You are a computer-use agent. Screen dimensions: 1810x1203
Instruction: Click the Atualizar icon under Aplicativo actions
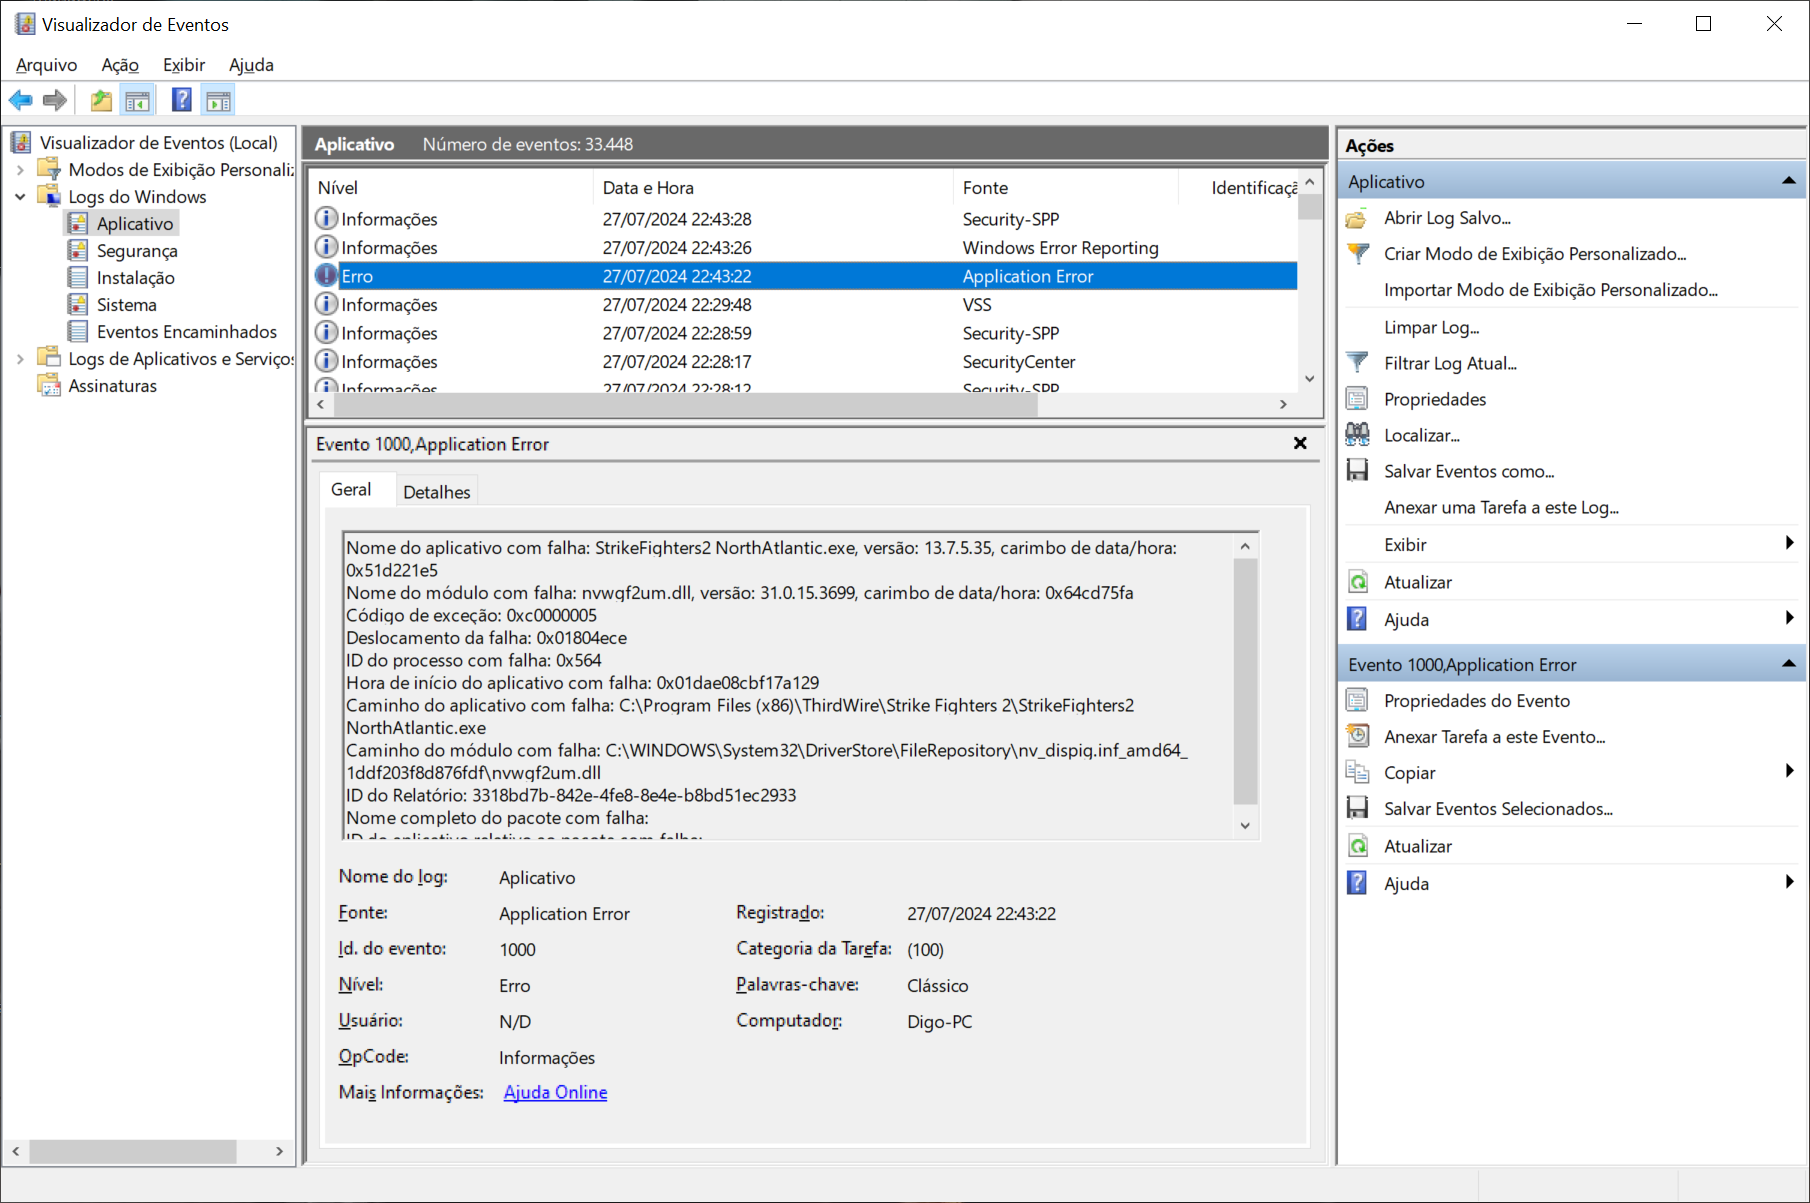1357,583
